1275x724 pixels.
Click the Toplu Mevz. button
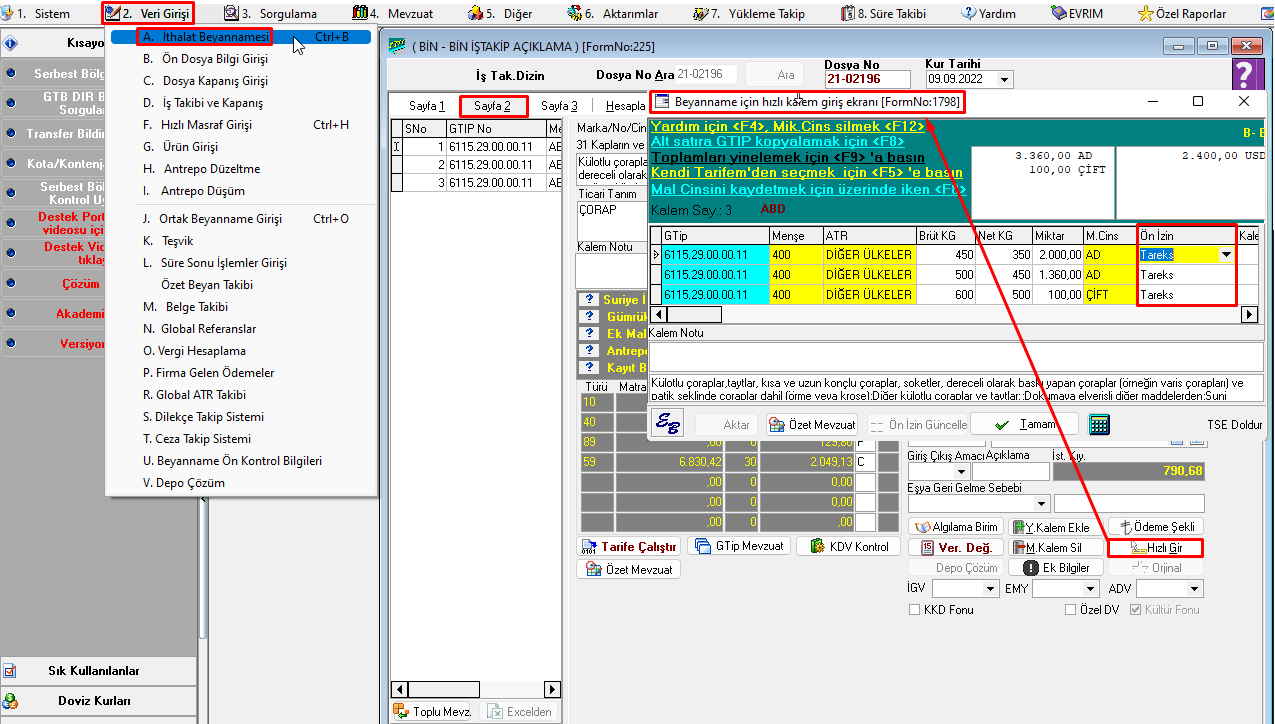point(432,712)
